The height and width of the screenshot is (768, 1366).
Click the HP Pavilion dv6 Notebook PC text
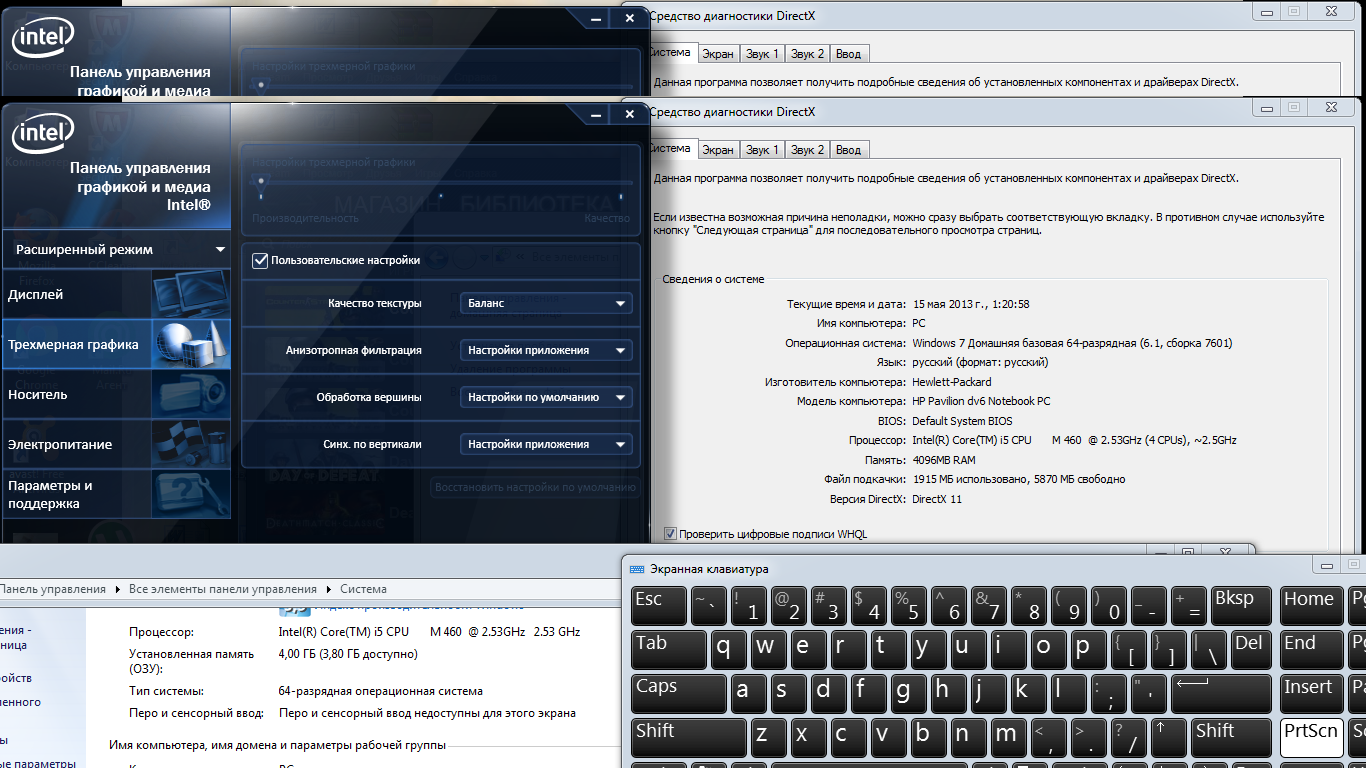tap(981, 402)
